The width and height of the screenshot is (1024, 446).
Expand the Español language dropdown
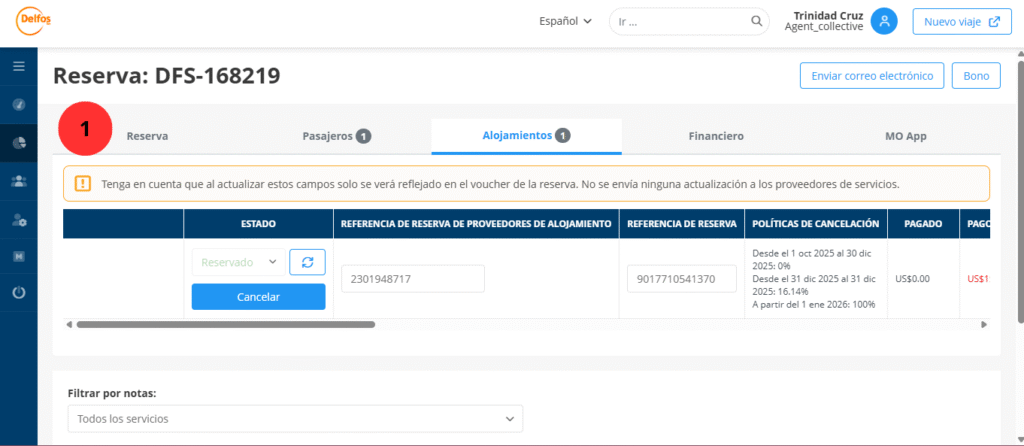[565, 21]
